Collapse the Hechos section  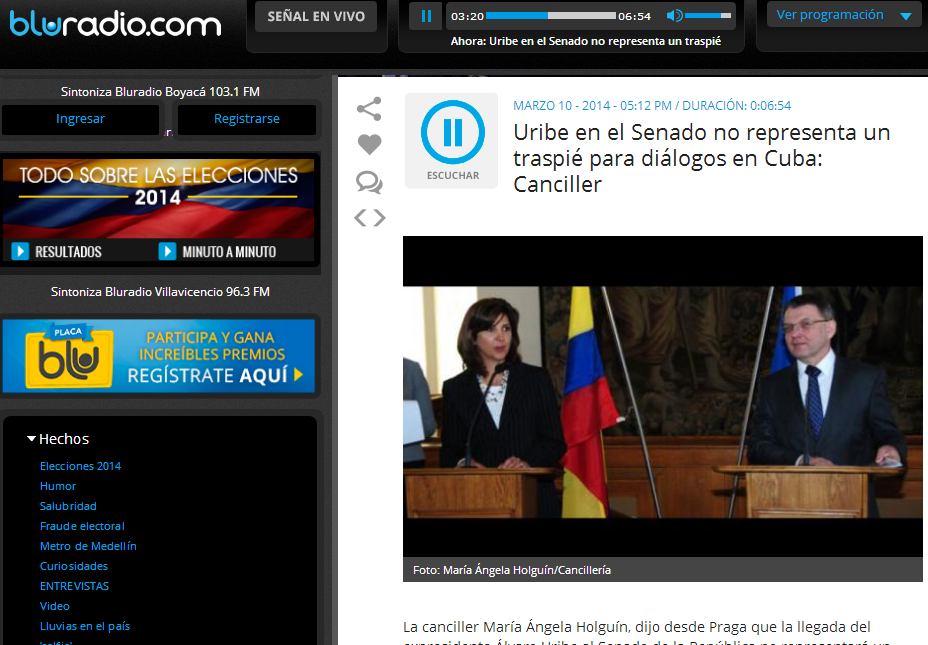(x=58, y=439)
